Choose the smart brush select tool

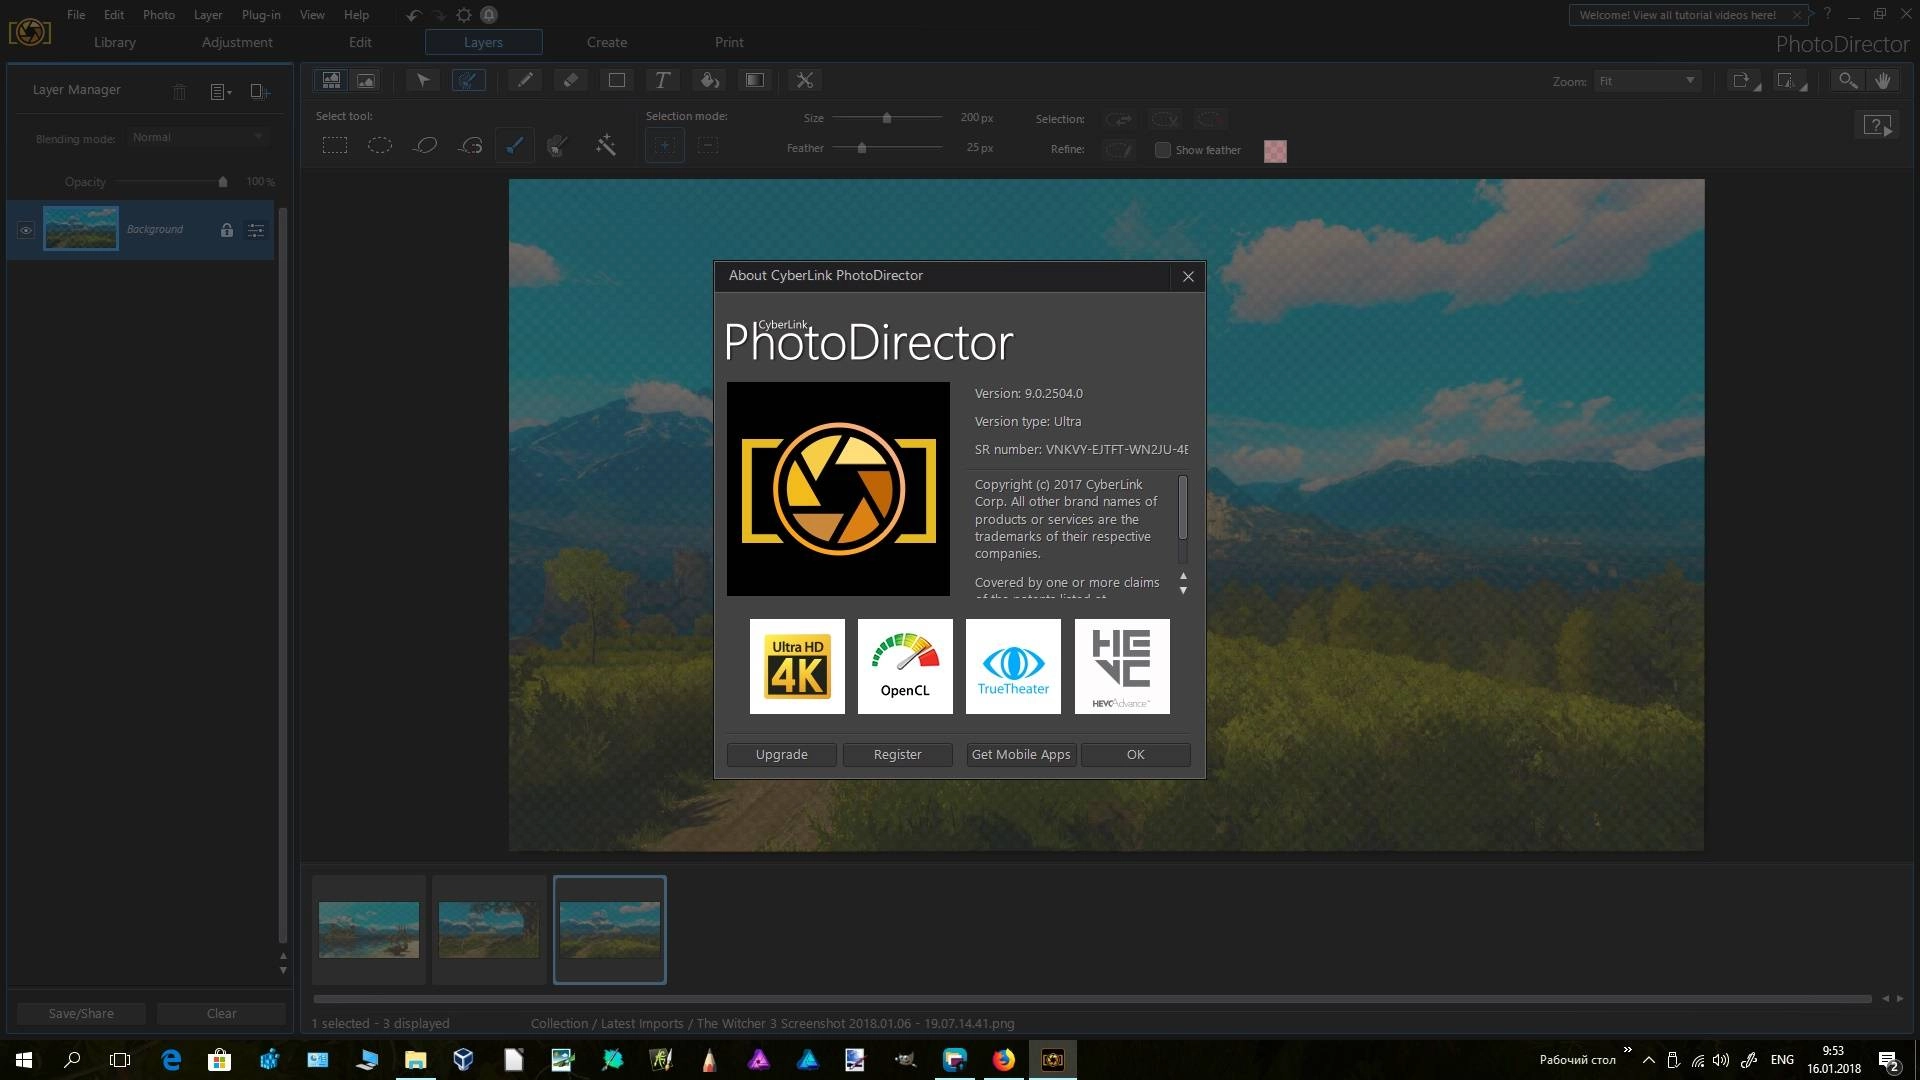tap(559, 146)
